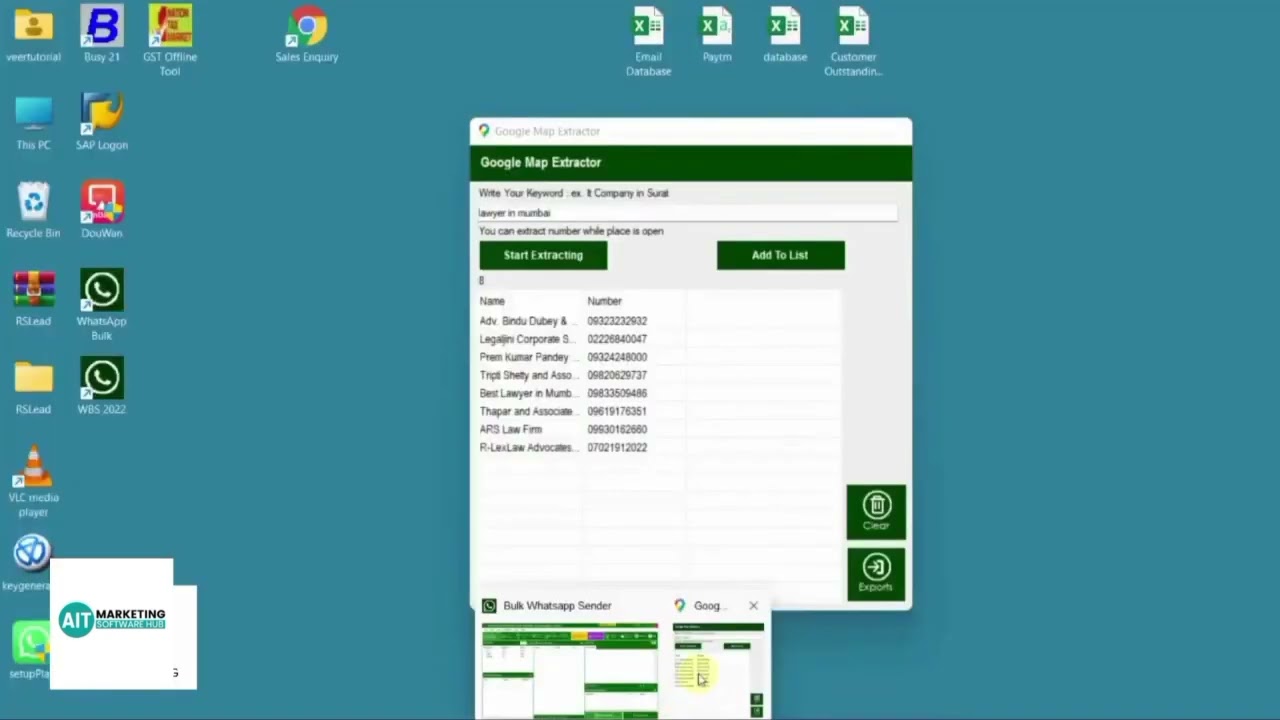Select Tripti Shetty and Asso row
1280x720 pixels.
(x=660, y=375)
